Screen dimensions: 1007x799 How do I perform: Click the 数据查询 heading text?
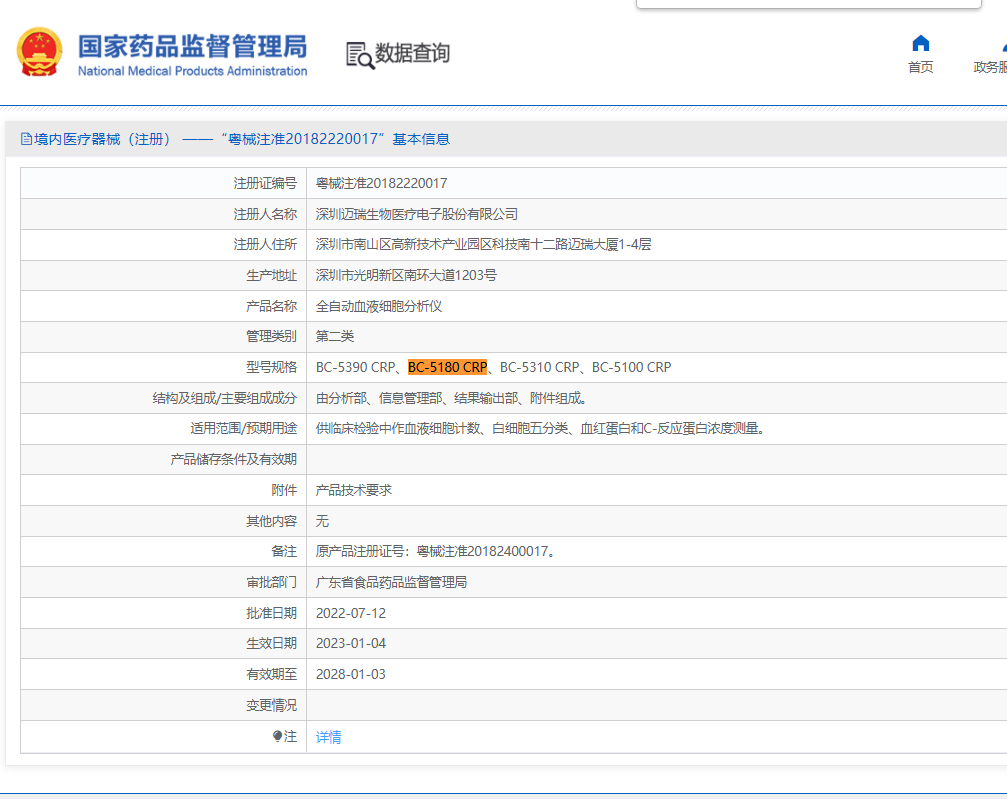click(x=412, y=53)
